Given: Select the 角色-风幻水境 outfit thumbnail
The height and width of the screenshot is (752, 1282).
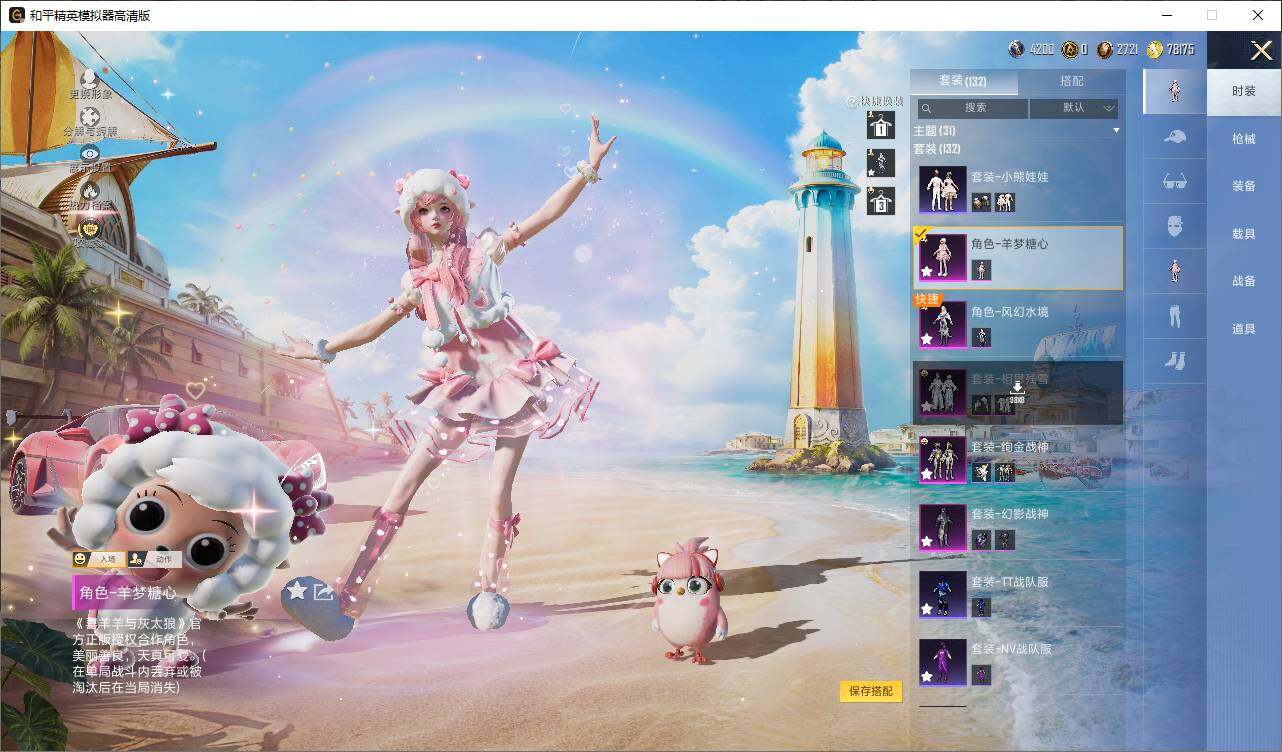Looking at the screenshot, I should [x=943, y=325].
